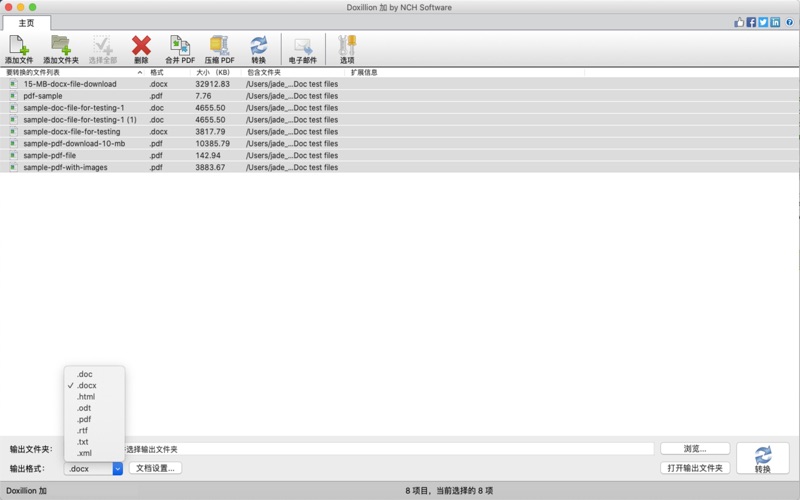
Task: Open the Merge PDF (合并 PDF) tool
Action: pyautogui.click(x=180, y=49)
